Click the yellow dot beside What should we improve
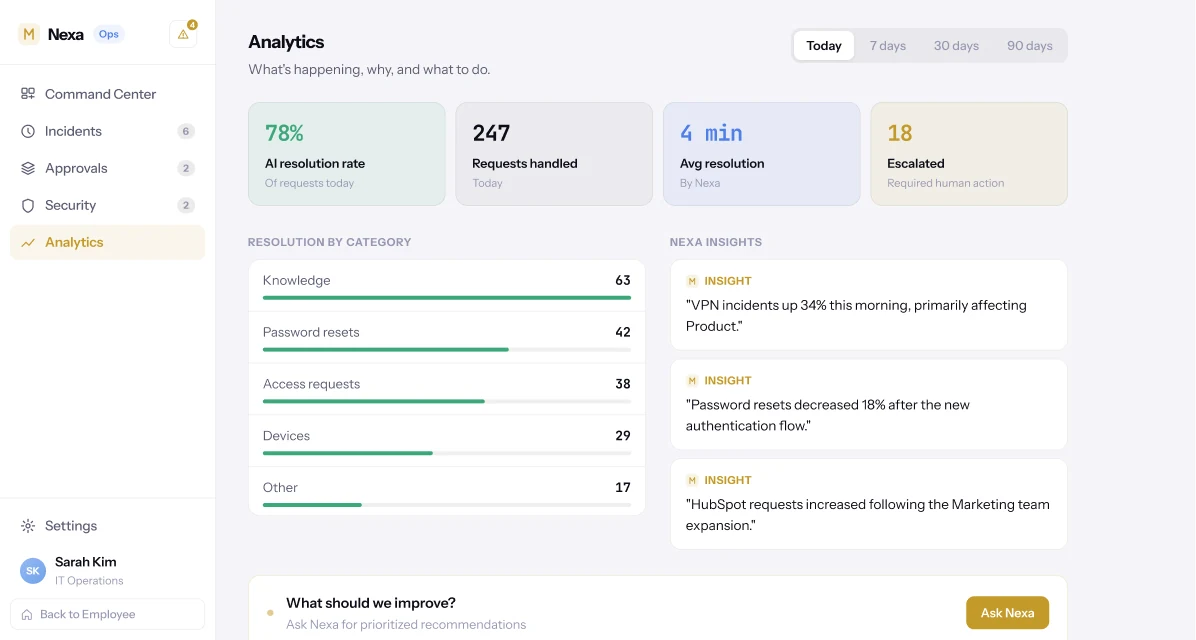This screenshot has height=640, width=1196. [270, 613]
